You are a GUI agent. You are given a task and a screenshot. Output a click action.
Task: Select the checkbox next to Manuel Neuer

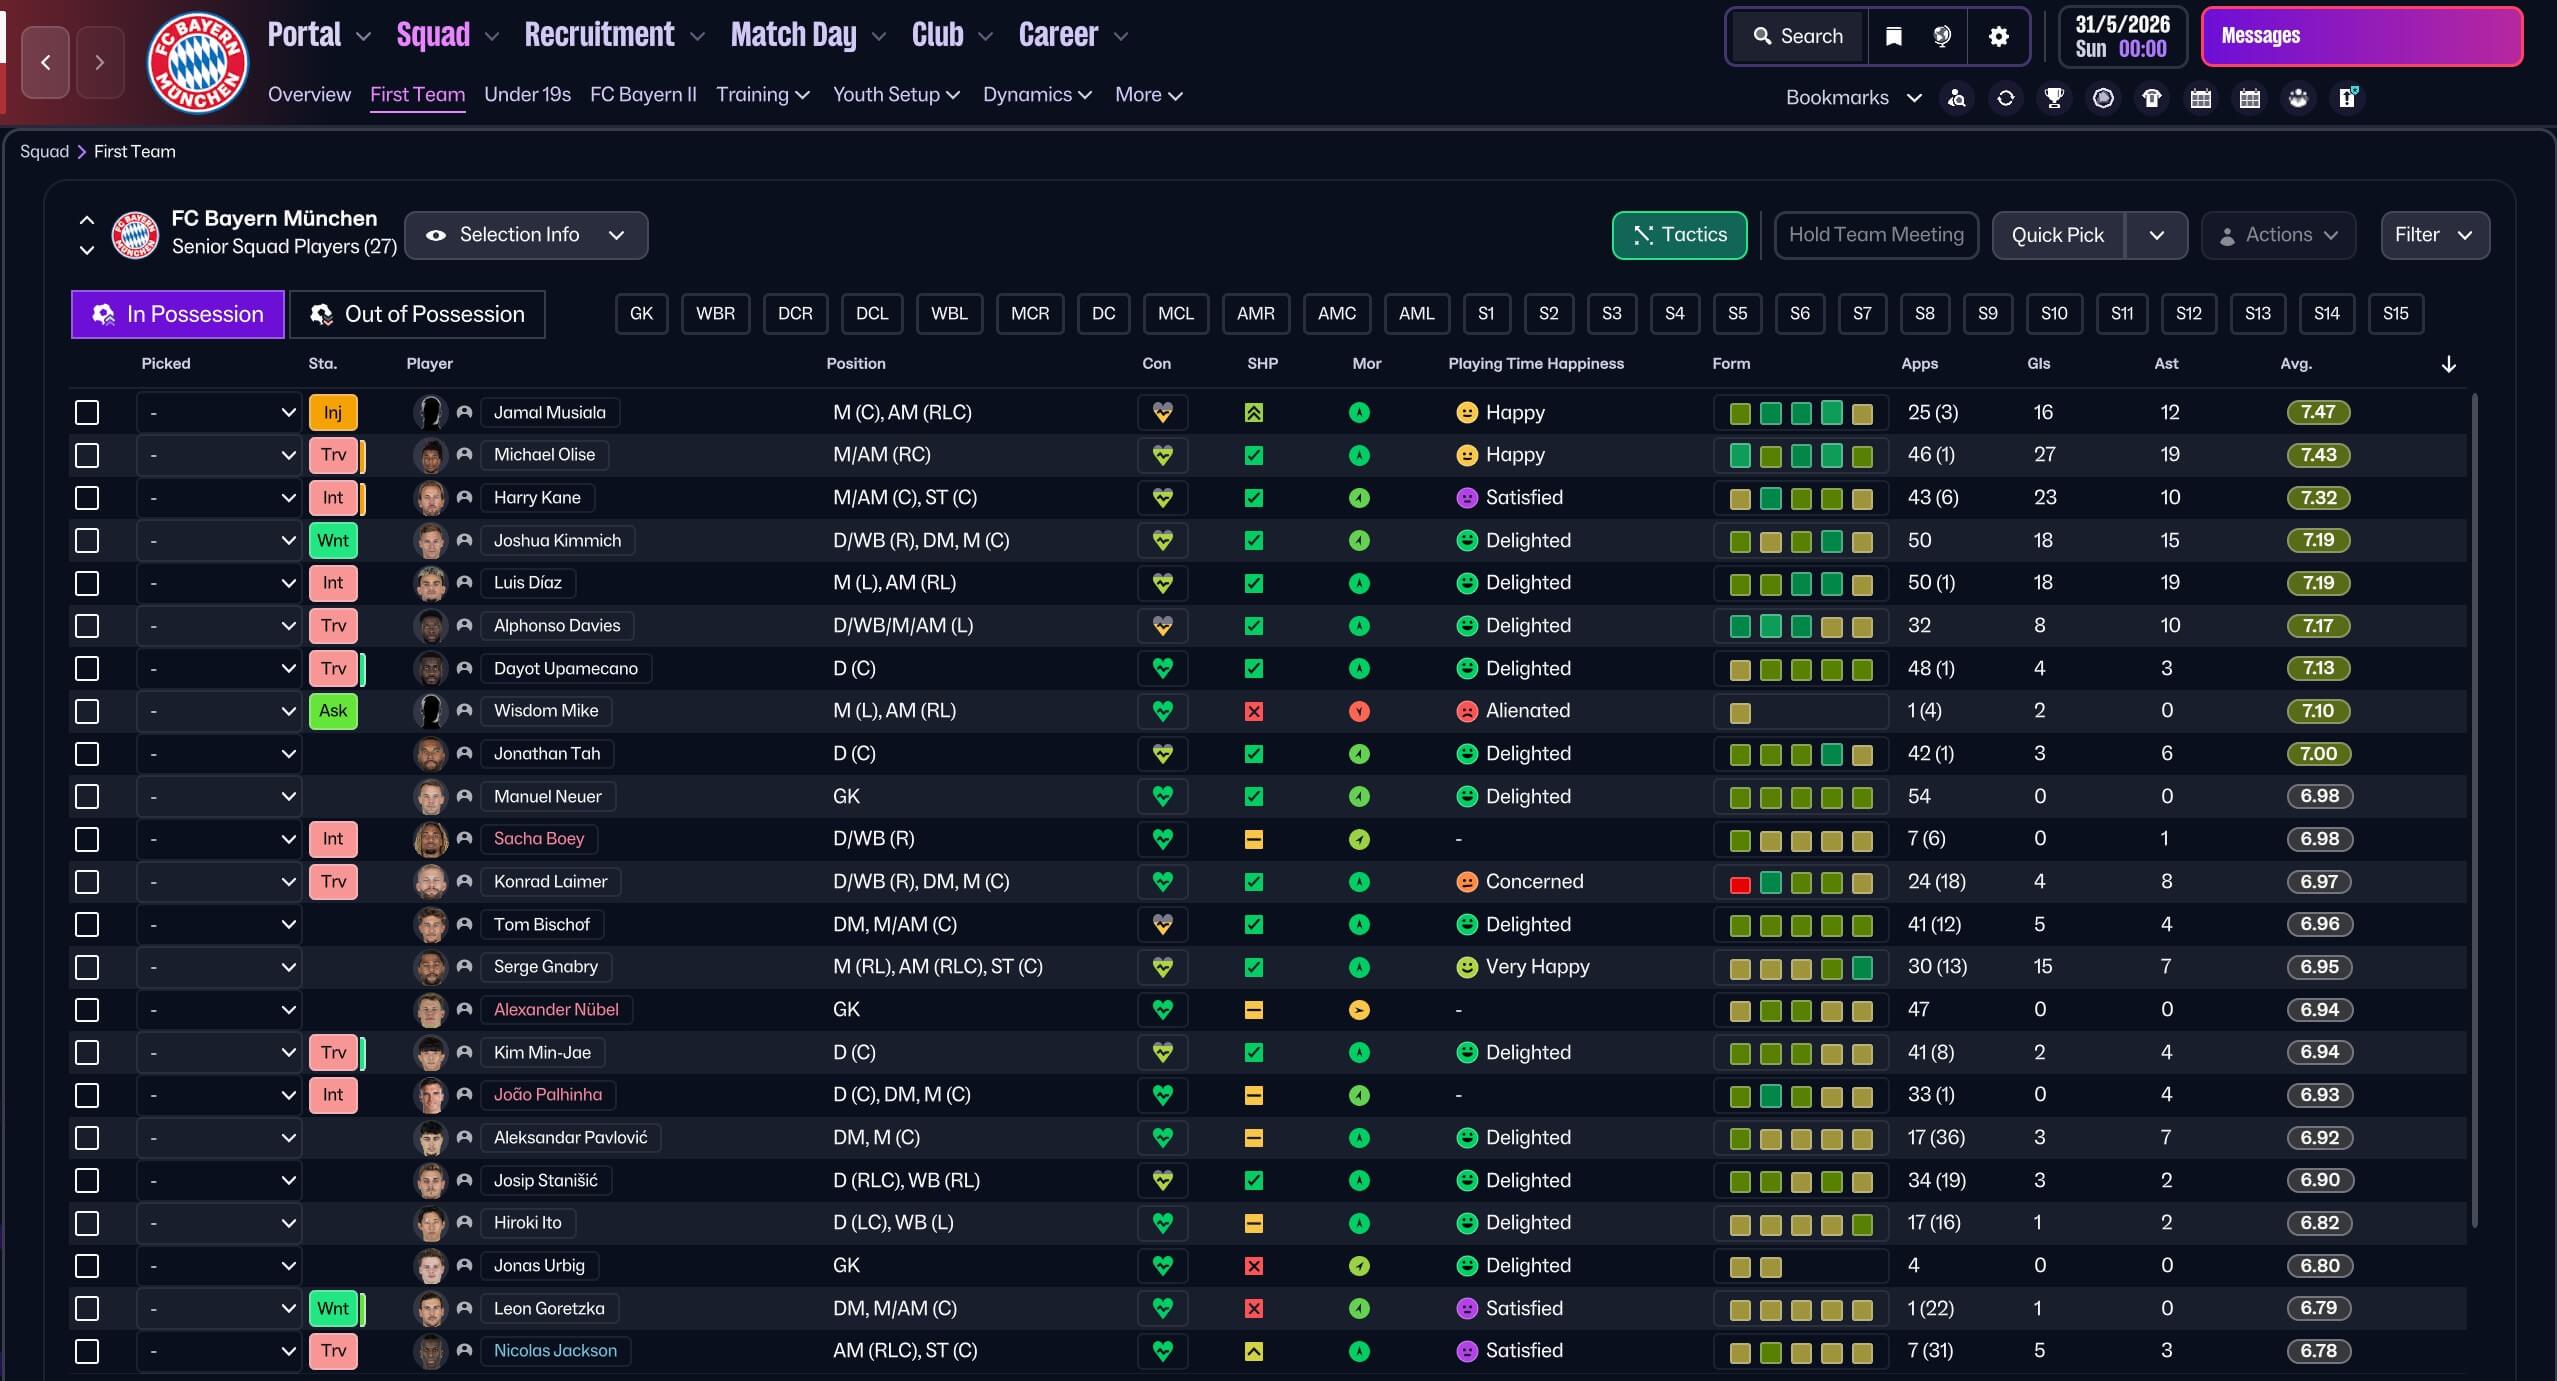coord(87,797)
